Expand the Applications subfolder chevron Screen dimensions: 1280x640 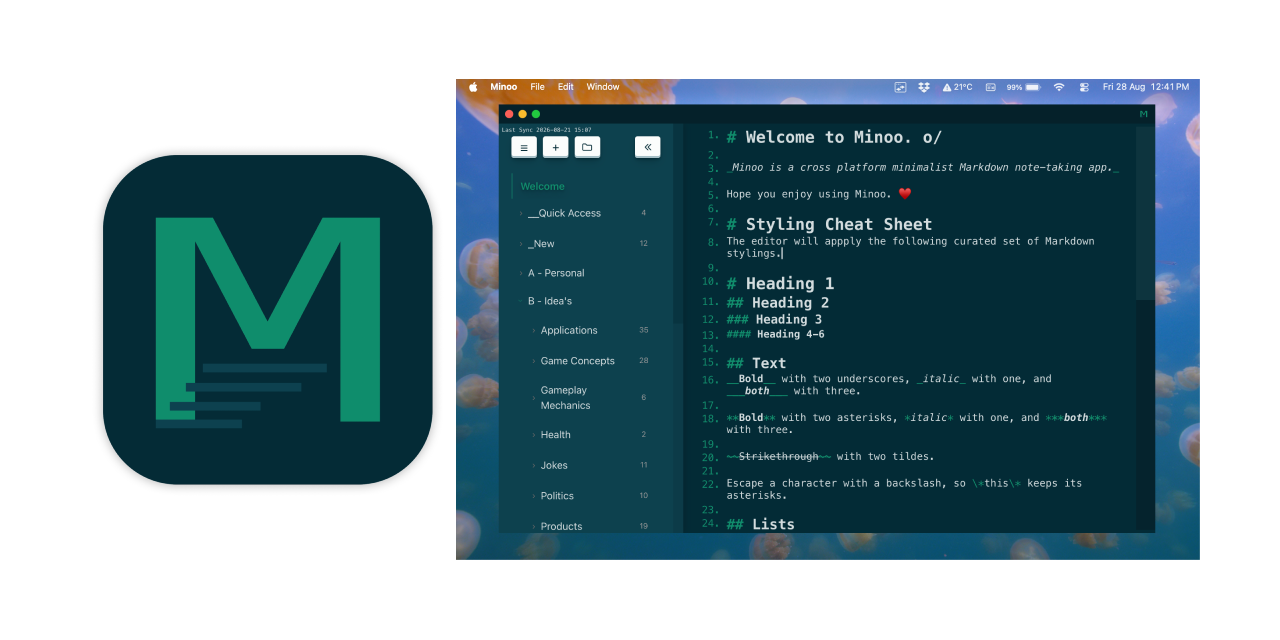(x=534, y=330)
